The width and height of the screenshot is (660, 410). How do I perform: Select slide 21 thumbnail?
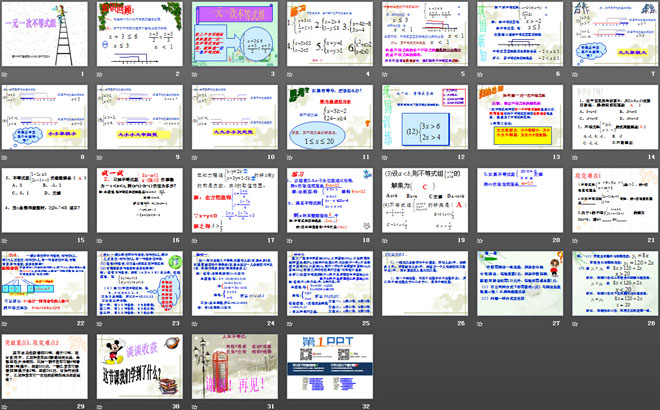click(613, 202)
